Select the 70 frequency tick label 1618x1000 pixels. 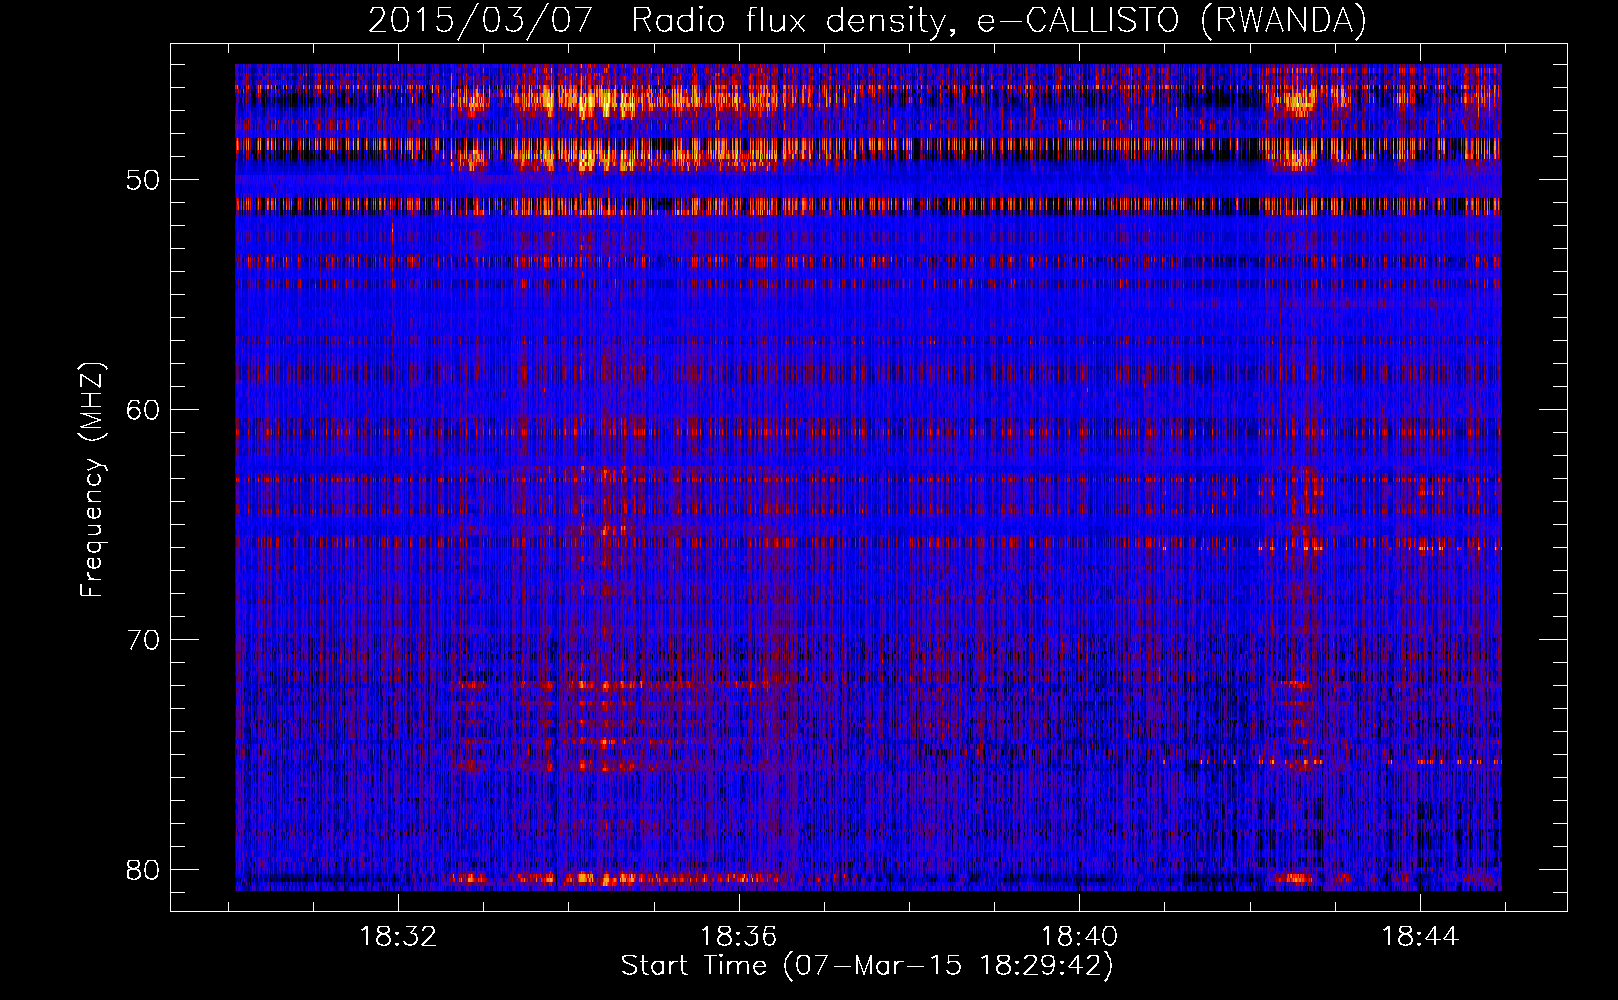[142, 640]
